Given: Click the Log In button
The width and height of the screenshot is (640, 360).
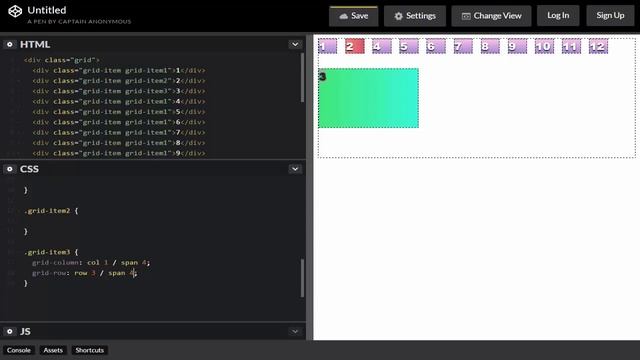Looking at the screenshot, I should (558, 16).
